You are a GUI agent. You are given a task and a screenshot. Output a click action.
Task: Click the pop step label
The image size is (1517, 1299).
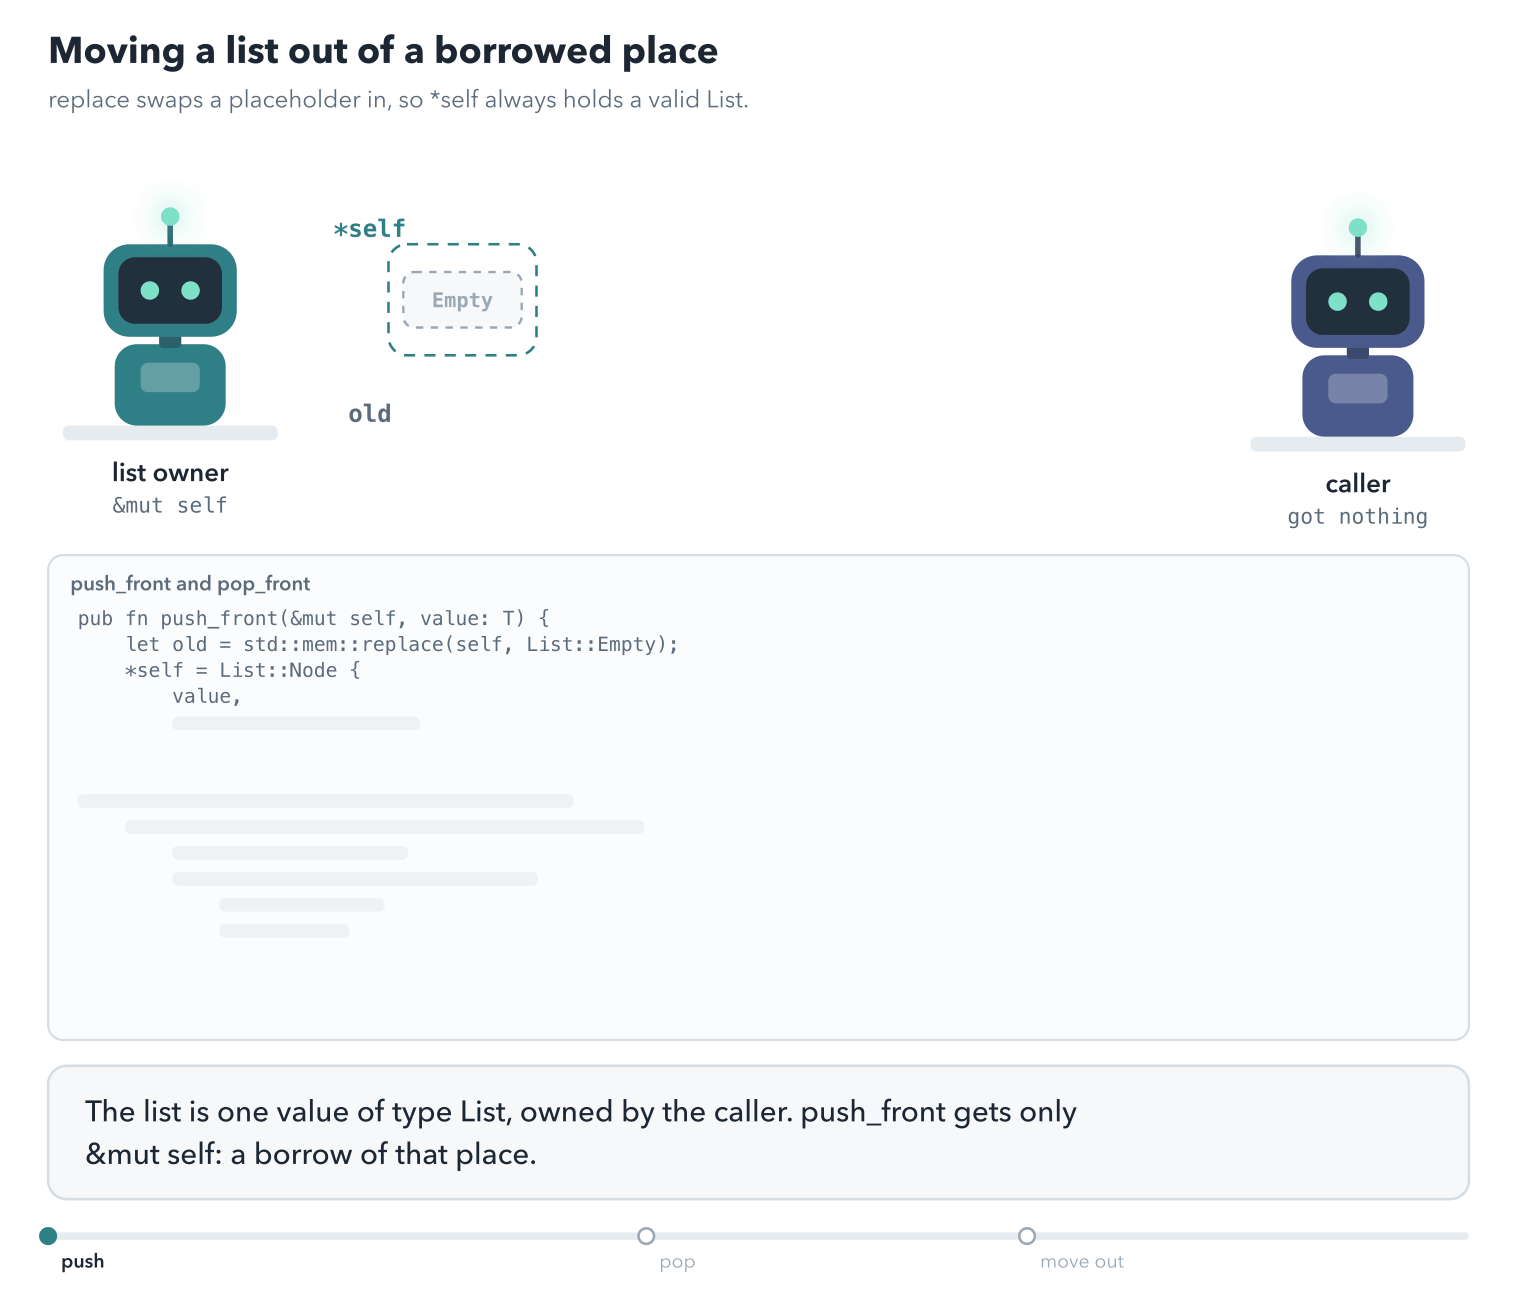(x=677, y=1262)
